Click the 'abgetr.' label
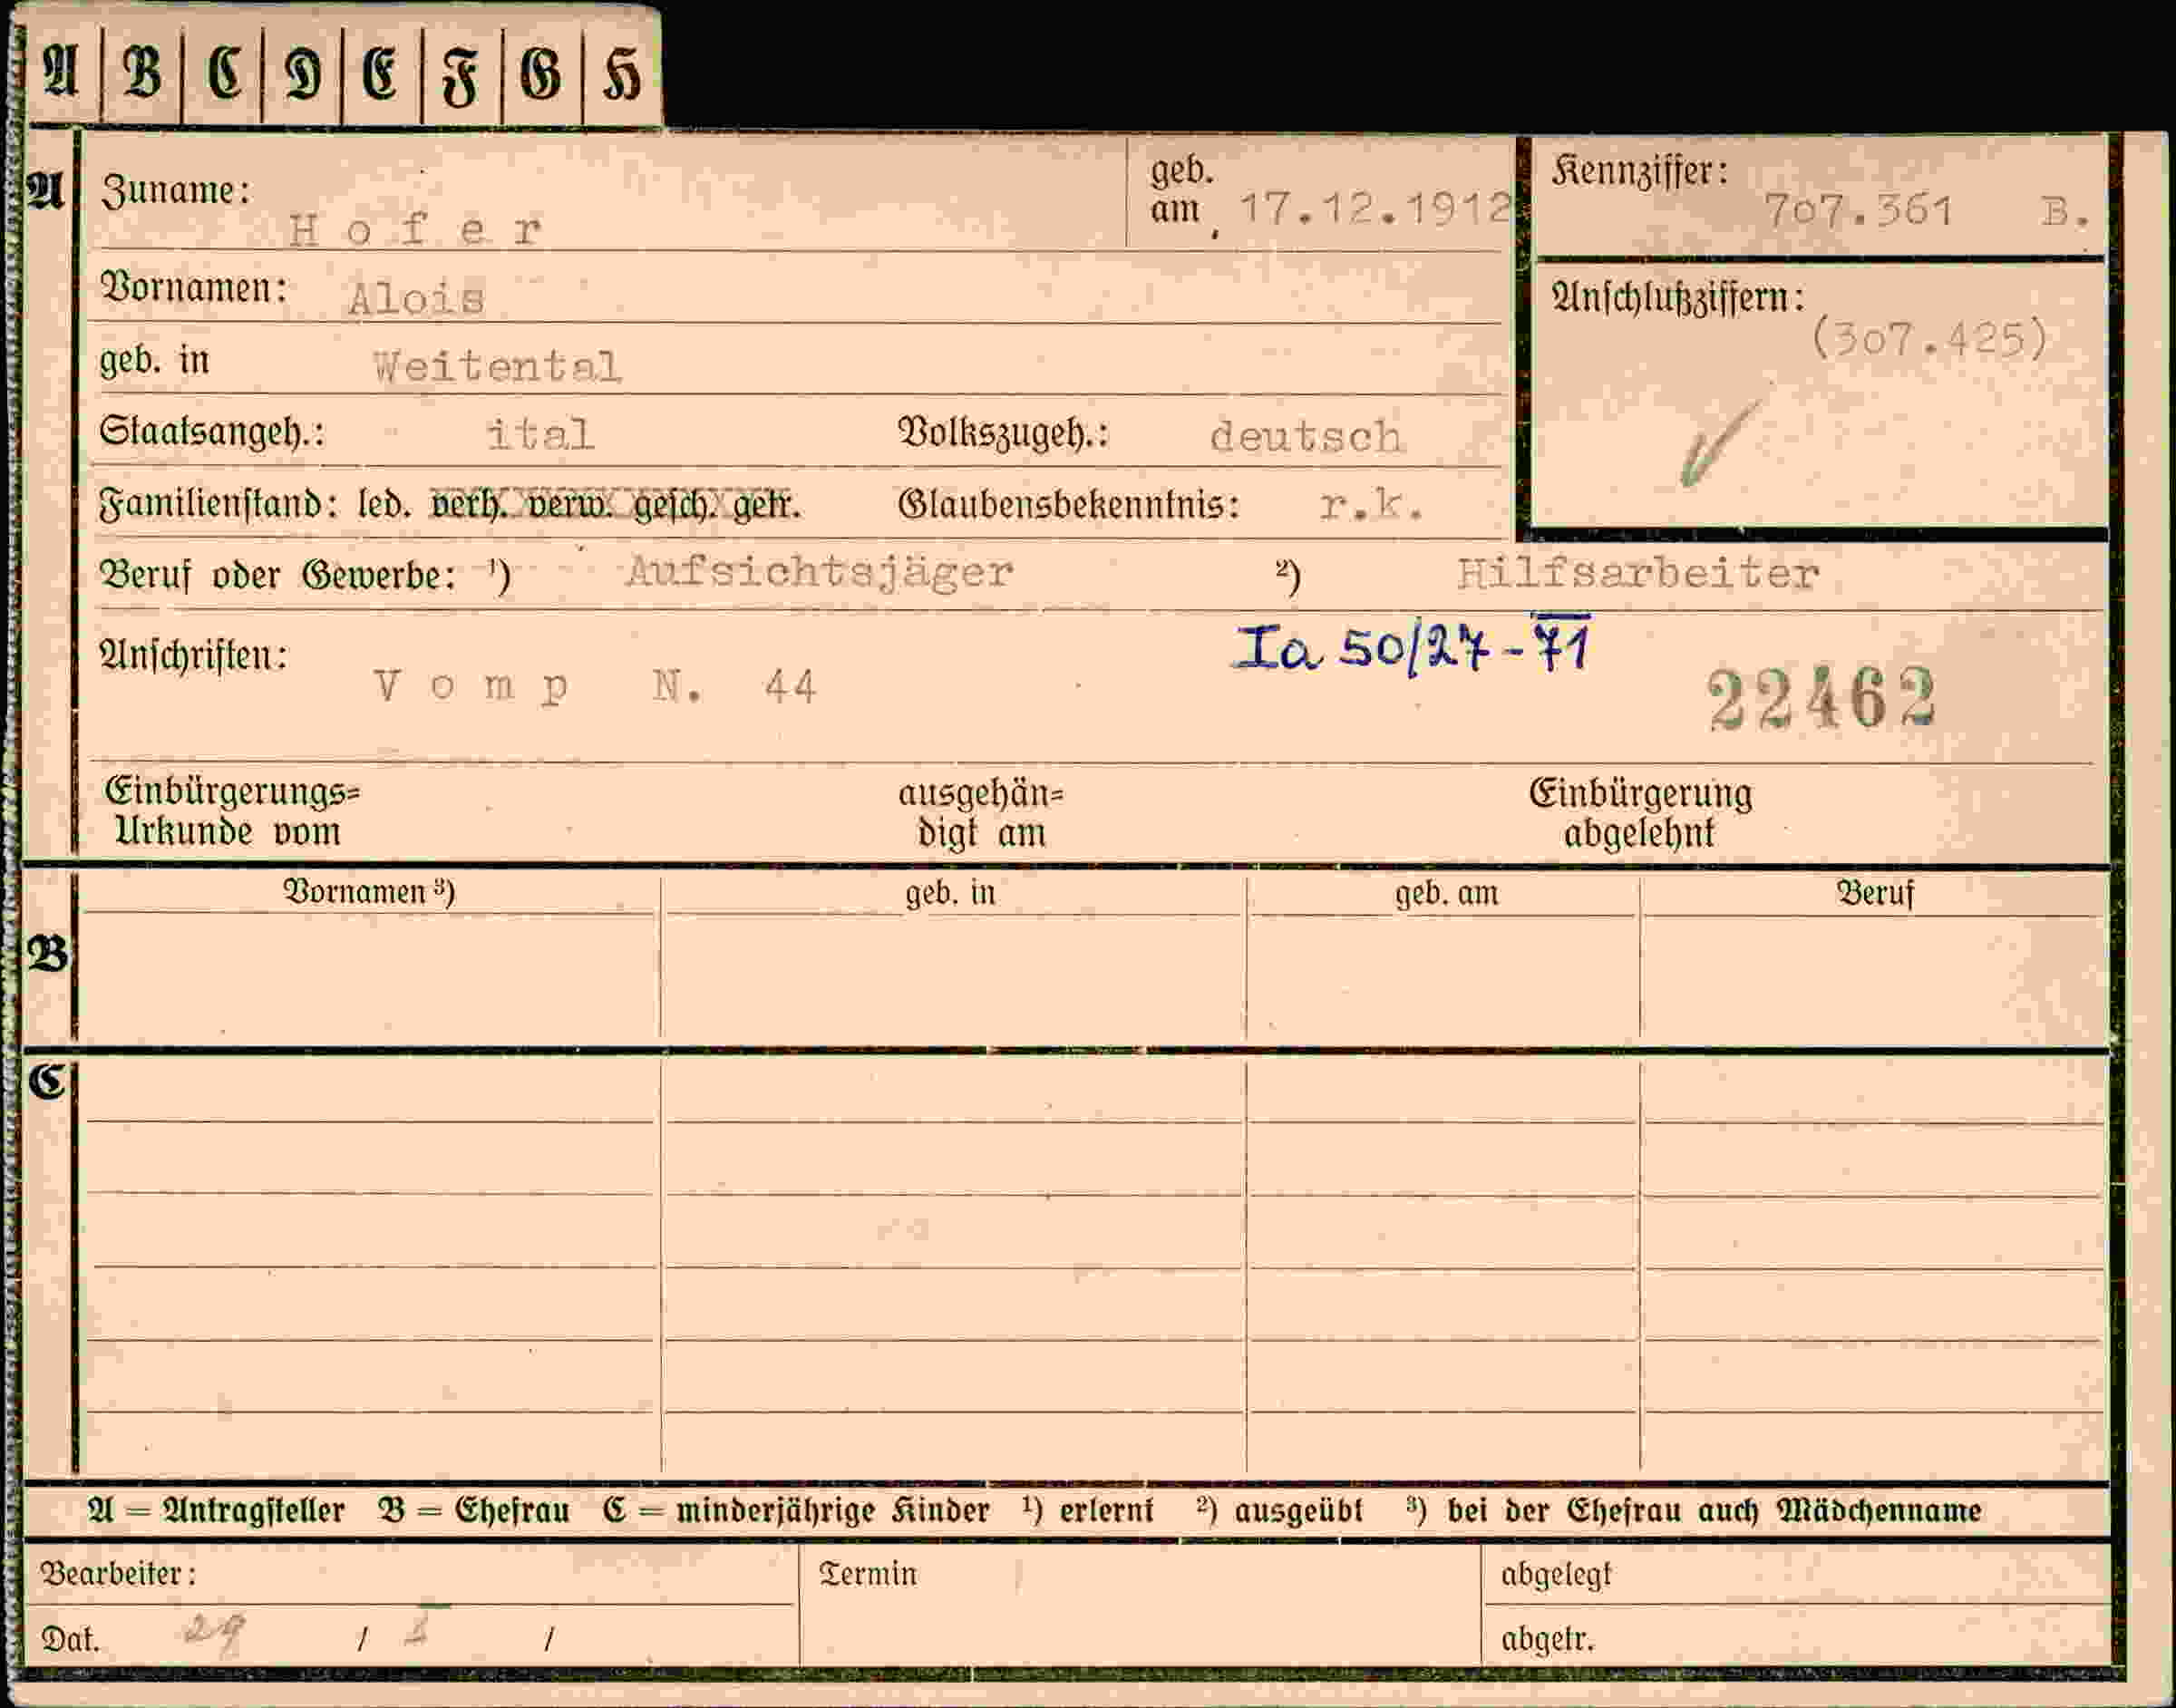2176x1708 pixels. click(1547, 1639)
